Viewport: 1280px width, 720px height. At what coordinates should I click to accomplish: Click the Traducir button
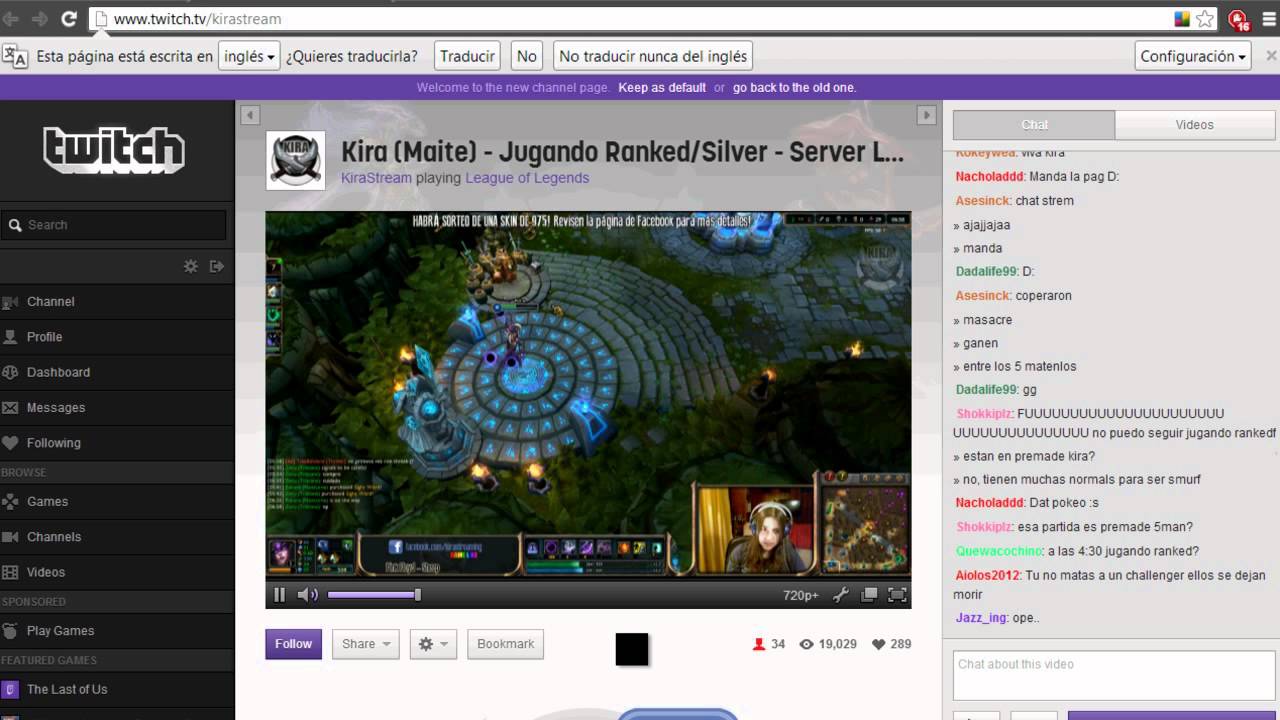tap(467, 56)
